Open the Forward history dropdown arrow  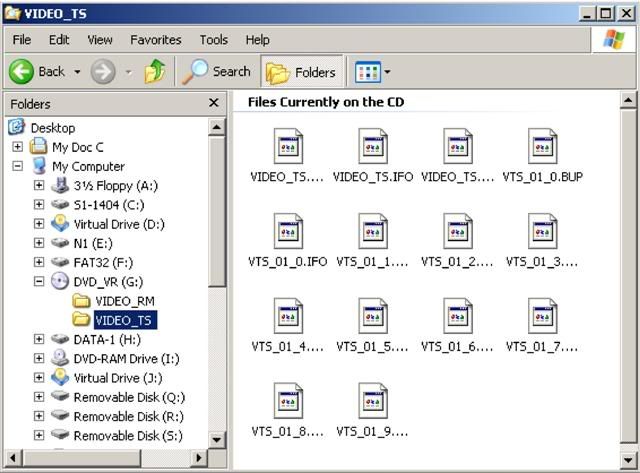pyautogui.click(x=129, y=73)
